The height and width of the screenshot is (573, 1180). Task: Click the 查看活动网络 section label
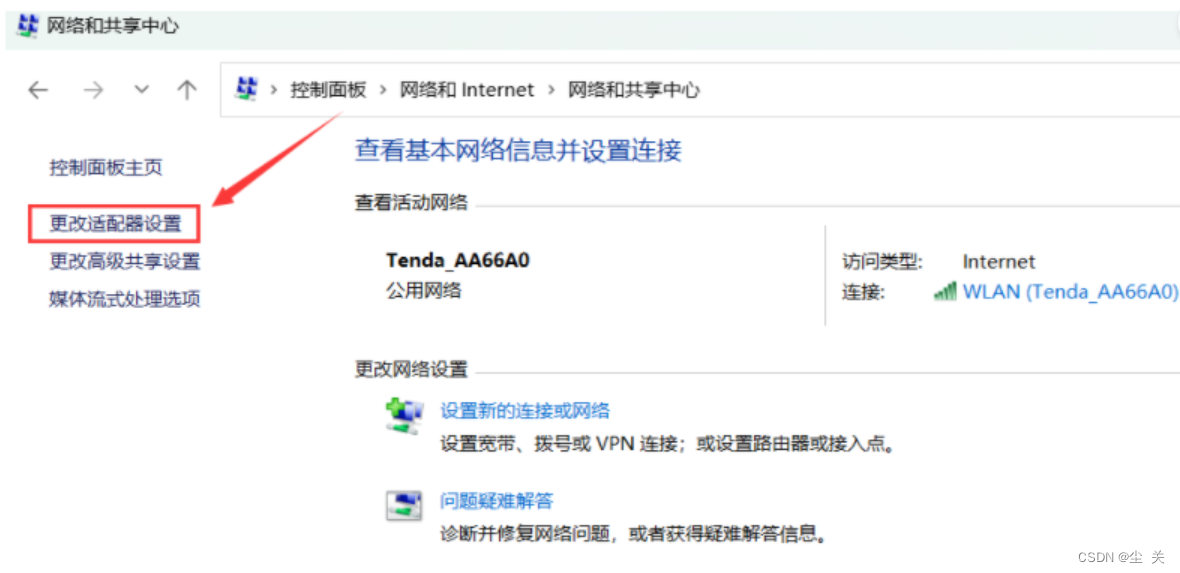[x=411, y=202]
